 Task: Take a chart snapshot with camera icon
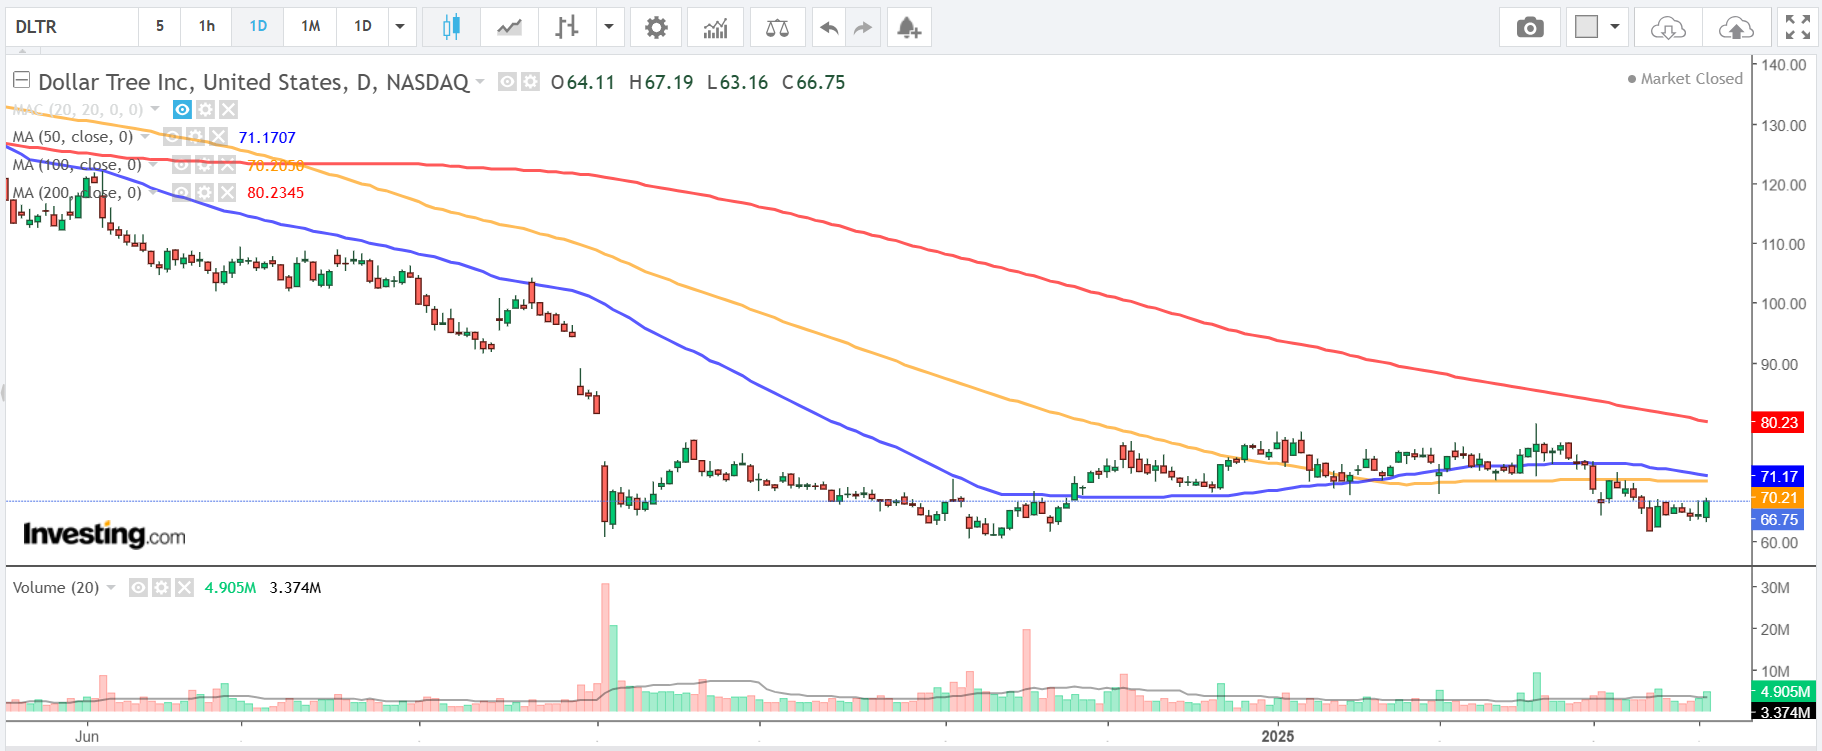(1530, 27)
